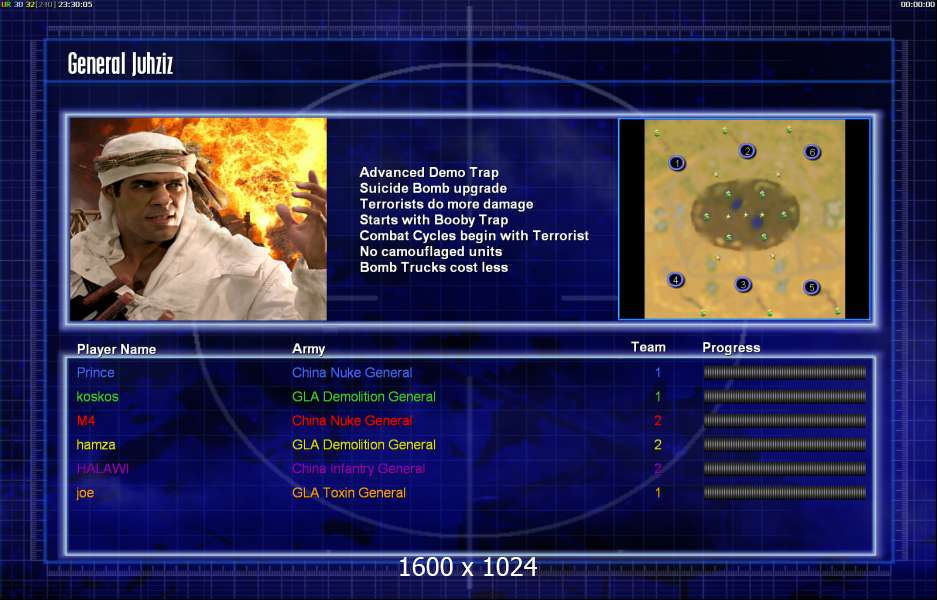This screenshot has width=937, height=600.
Task: Click hamza's army "GLA Demolition General"
Action: [364, 445]
